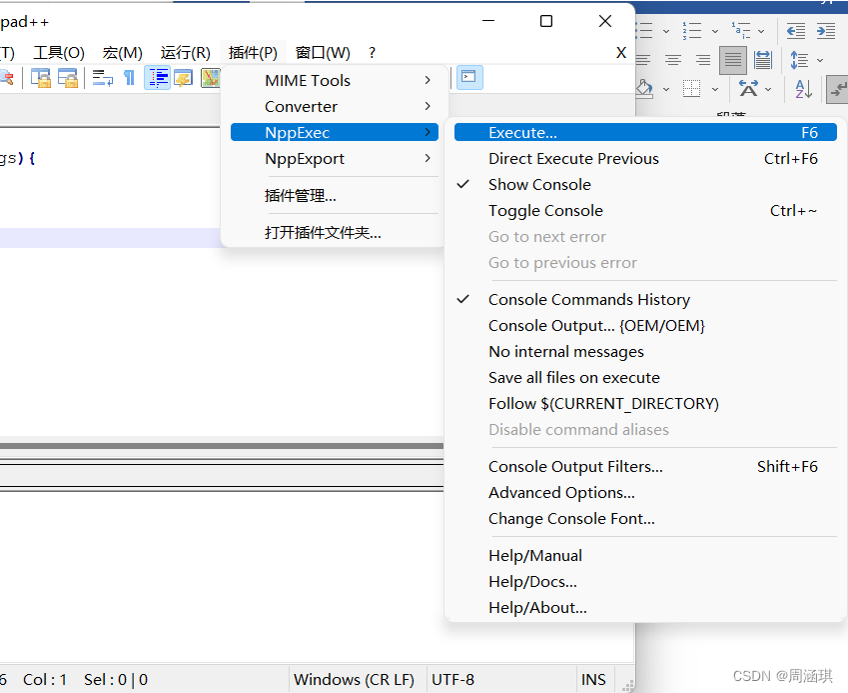Toggle INS insert mode in status bar
Screen dimensions: 848x693
pos(593,679)
